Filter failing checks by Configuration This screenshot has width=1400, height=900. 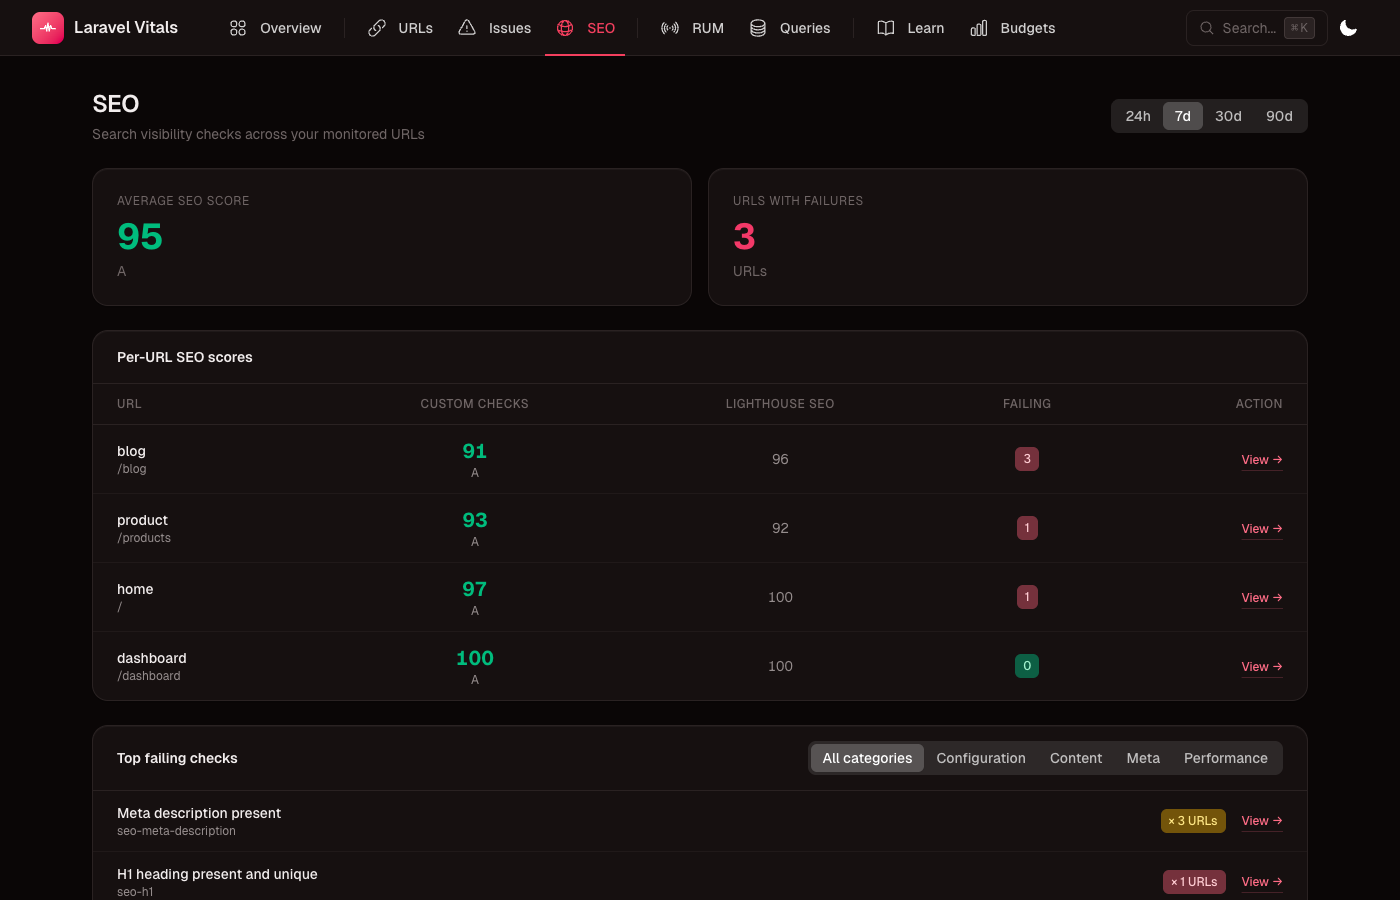[981, 758]
